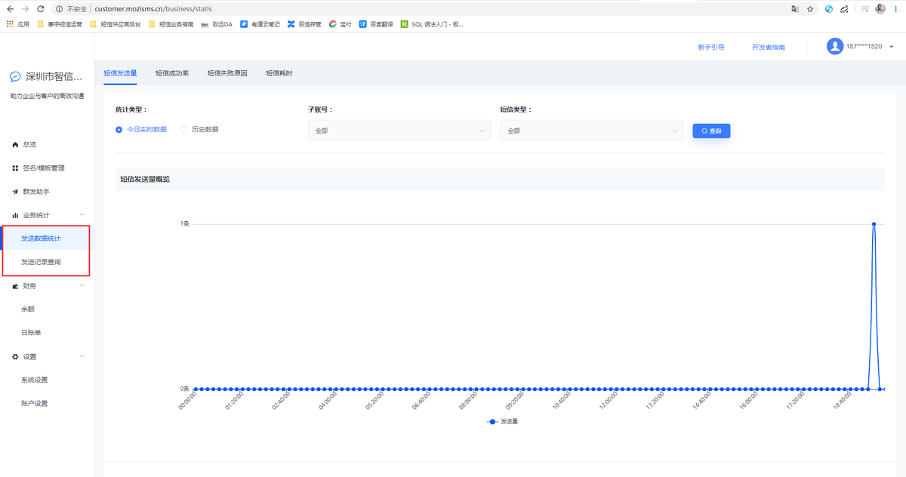Image resolution: width=906 pixels, height=477 pixels.
Task: Open the 签名/模板管理 menu item
Action: point(44,168)
